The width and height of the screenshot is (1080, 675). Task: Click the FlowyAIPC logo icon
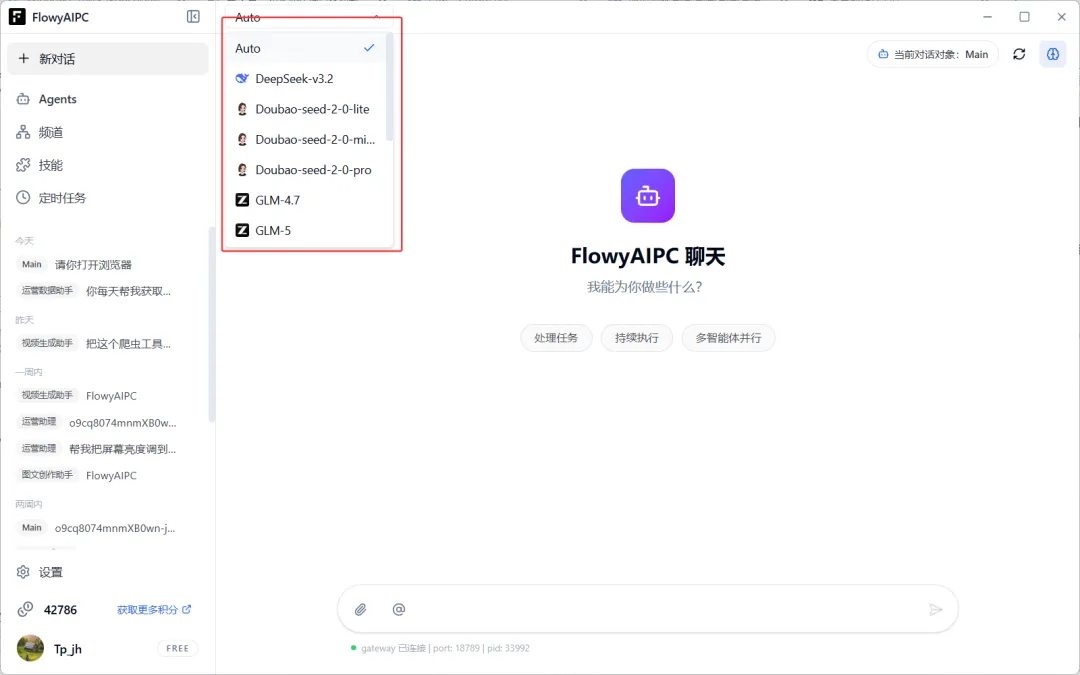pos(17,17)
